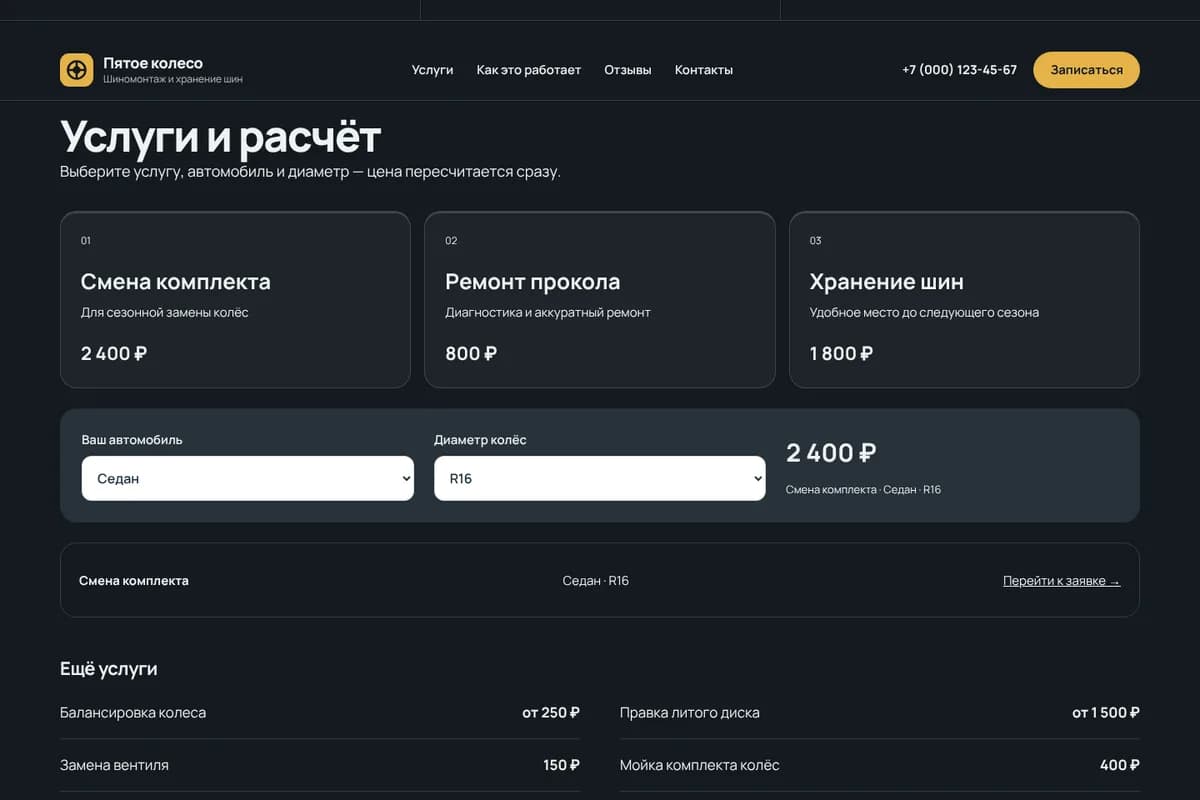Click the Правка литого диска row
The height and width of the screenshot is (800, 1200).
click(x=880, y=713)
